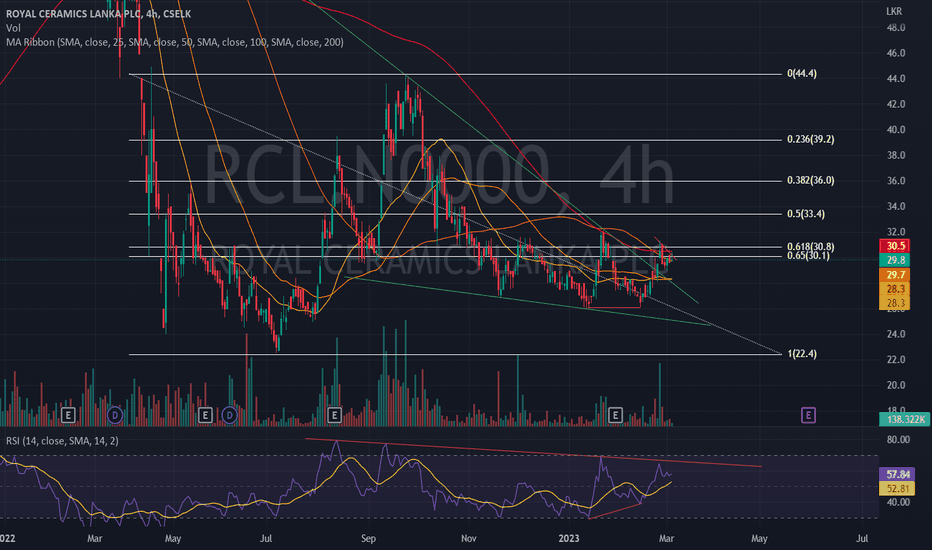The width and height of the screenshot is (932, 550).
Task: Click the earnings E marker after 2023 label
Action: [615, 415]
